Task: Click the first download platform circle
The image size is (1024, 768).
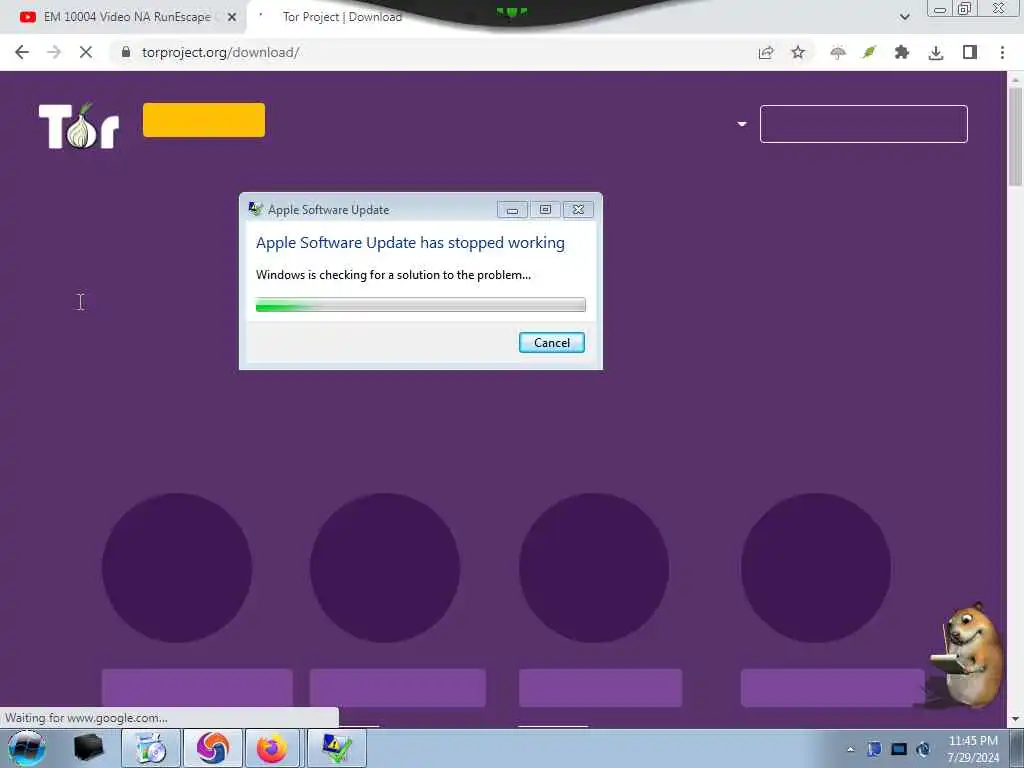Action: (176, 568)
